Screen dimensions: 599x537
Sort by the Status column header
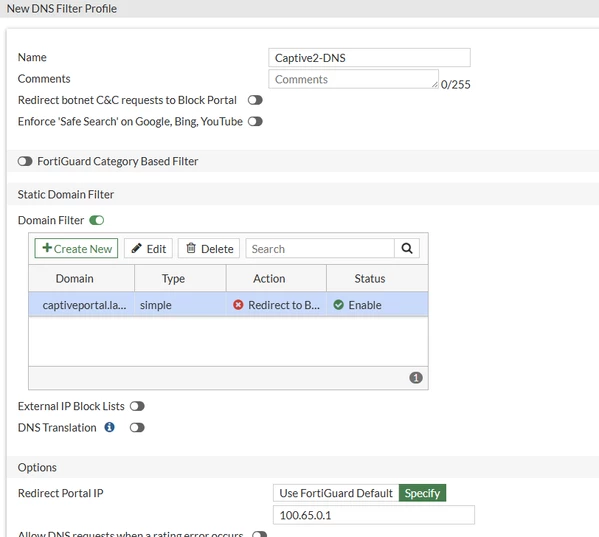pyautogui.click(x=377, y=278)
